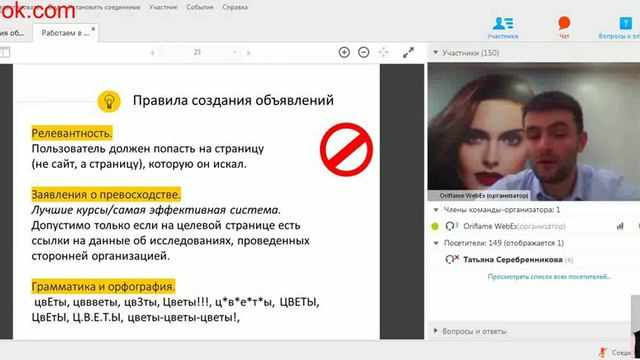Collapse the Посетители: 149 group
Image resolution: width=640 pixels, height=360 pixels.
436,243
